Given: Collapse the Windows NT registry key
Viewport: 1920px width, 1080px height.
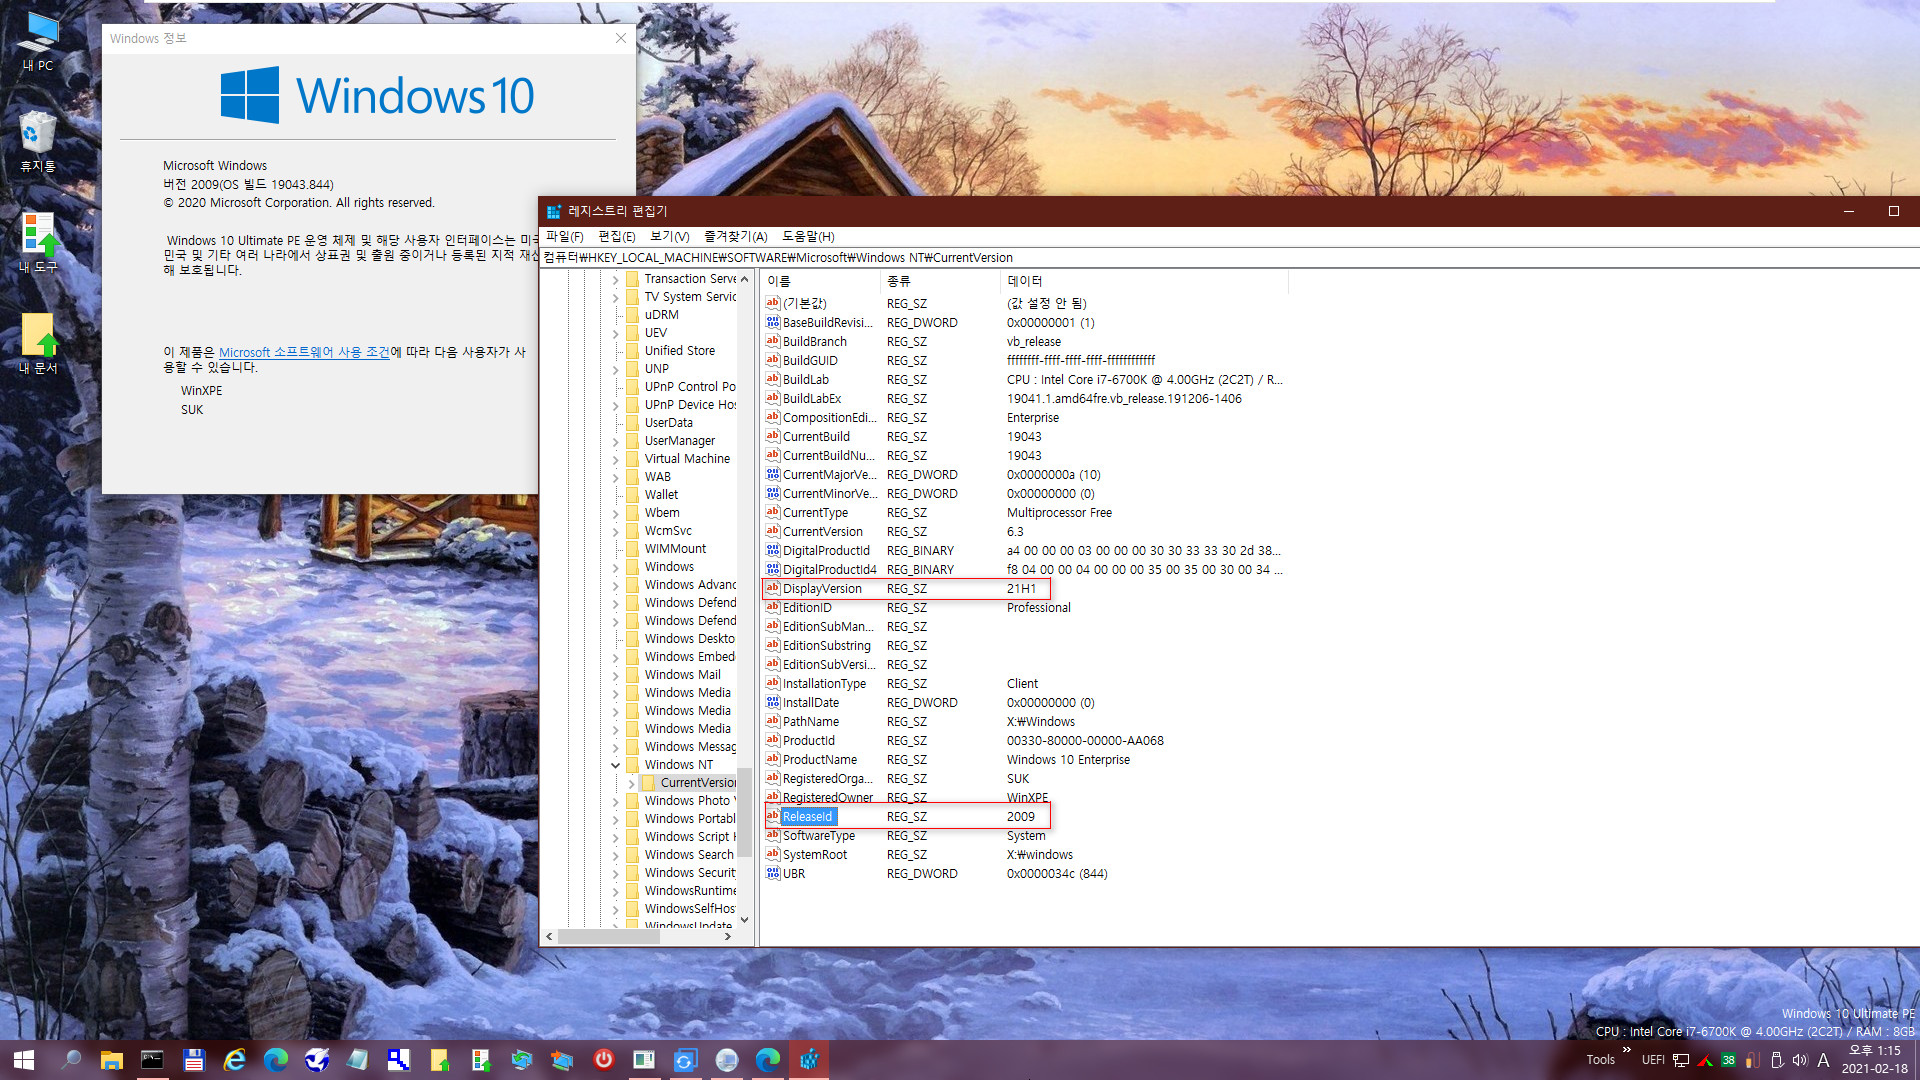Looking at the screenshot, I should 615,766.
